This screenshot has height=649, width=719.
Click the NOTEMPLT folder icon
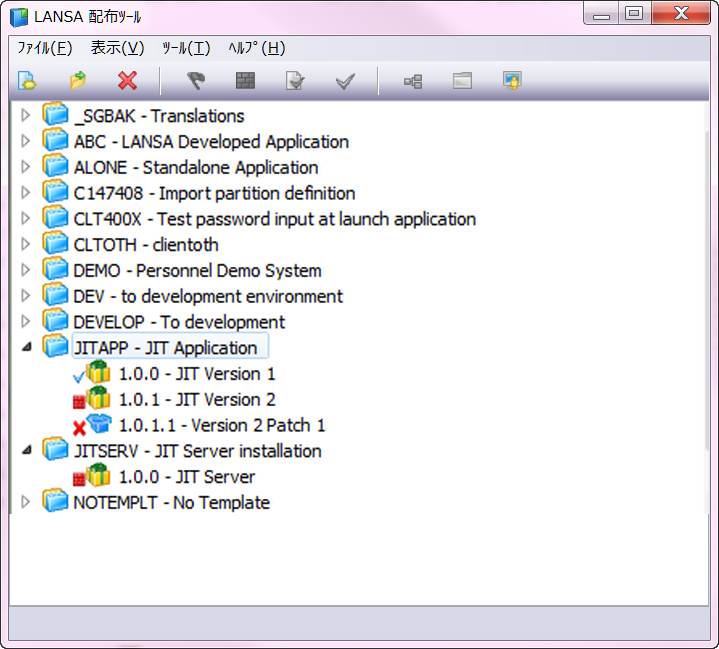click(x=55, y=501)
